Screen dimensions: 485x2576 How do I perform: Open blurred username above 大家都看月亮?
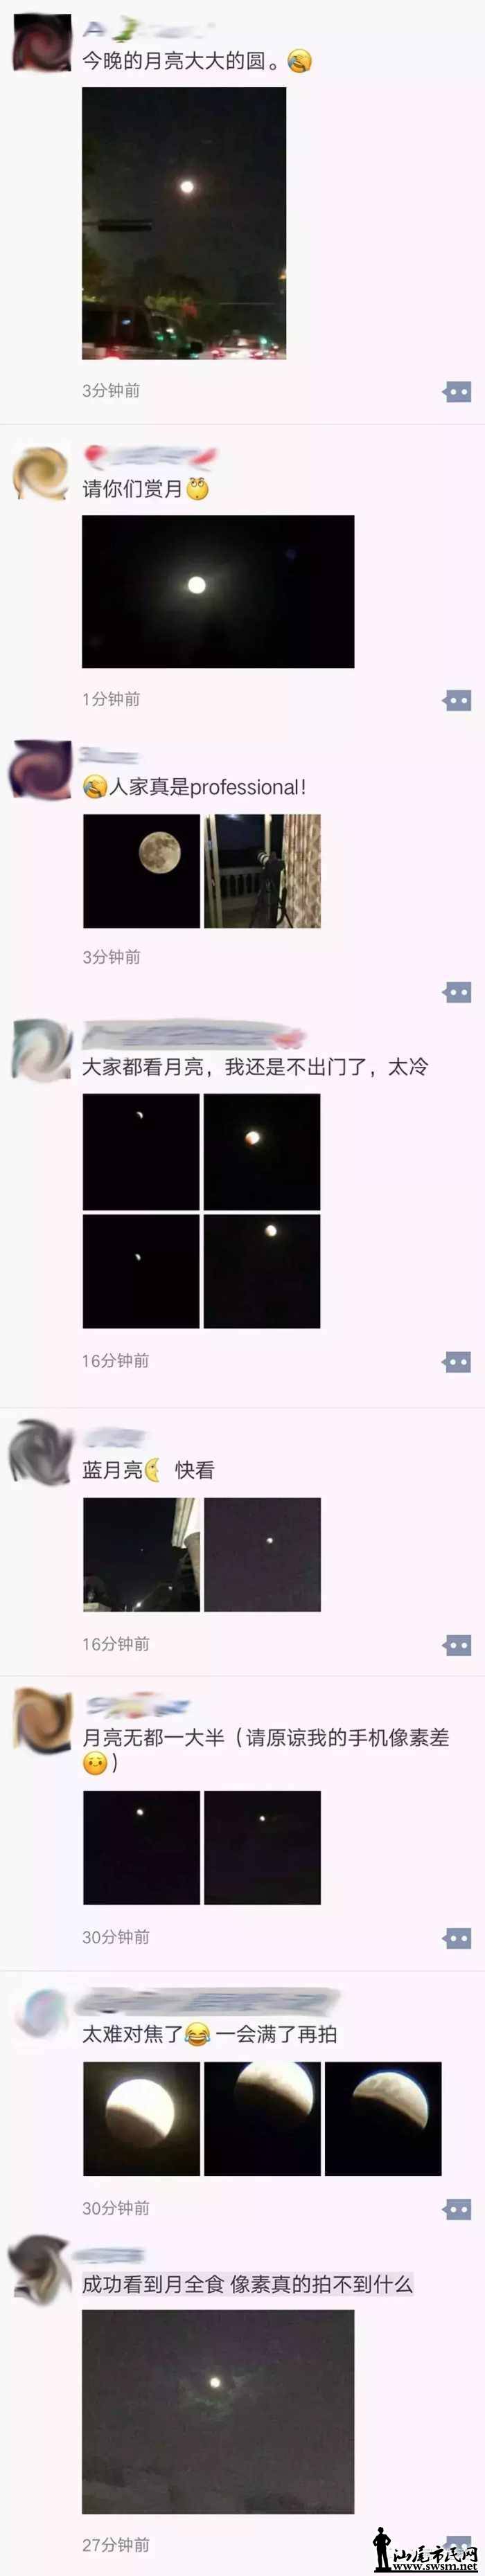click(x=193, y=1035)
